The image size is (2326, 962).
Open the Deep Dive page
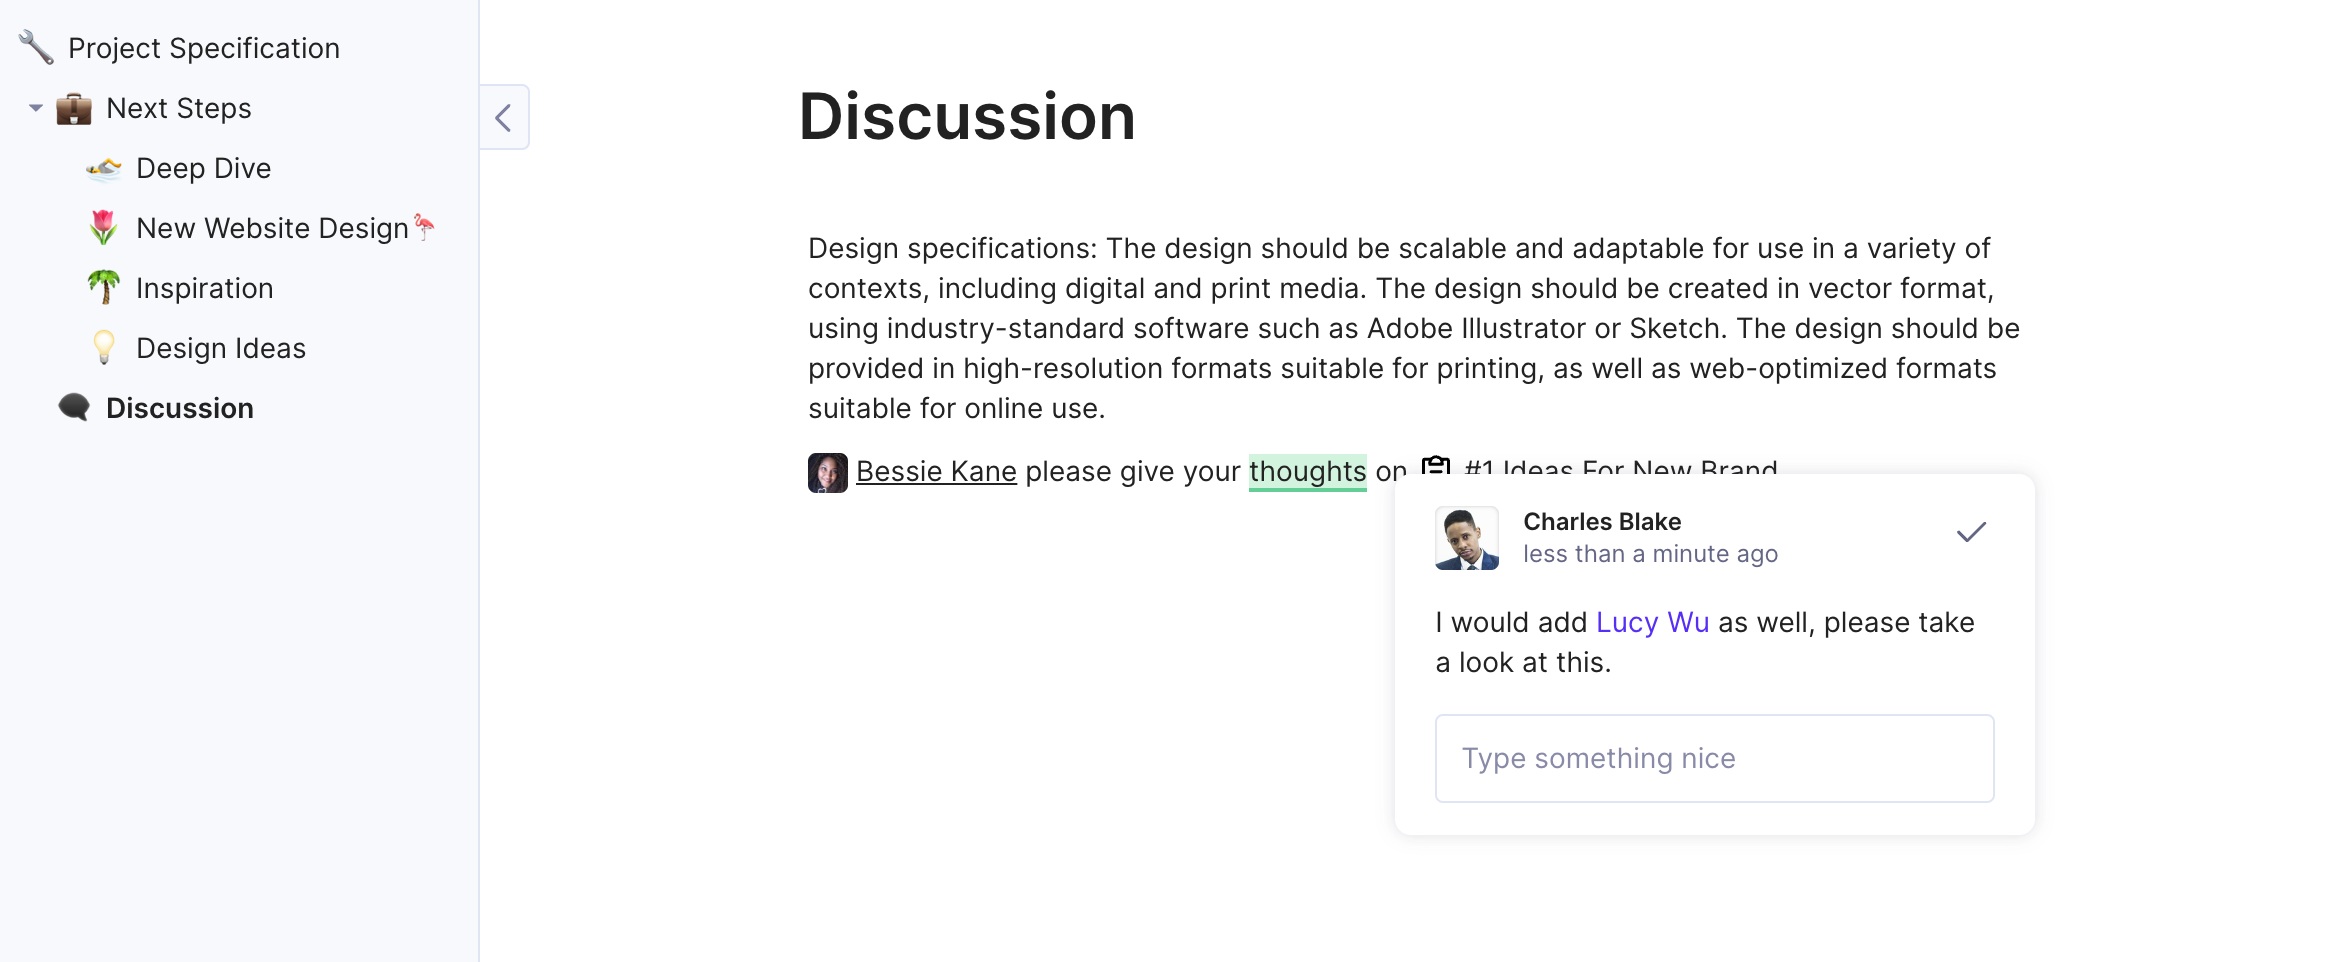(204, 168)
